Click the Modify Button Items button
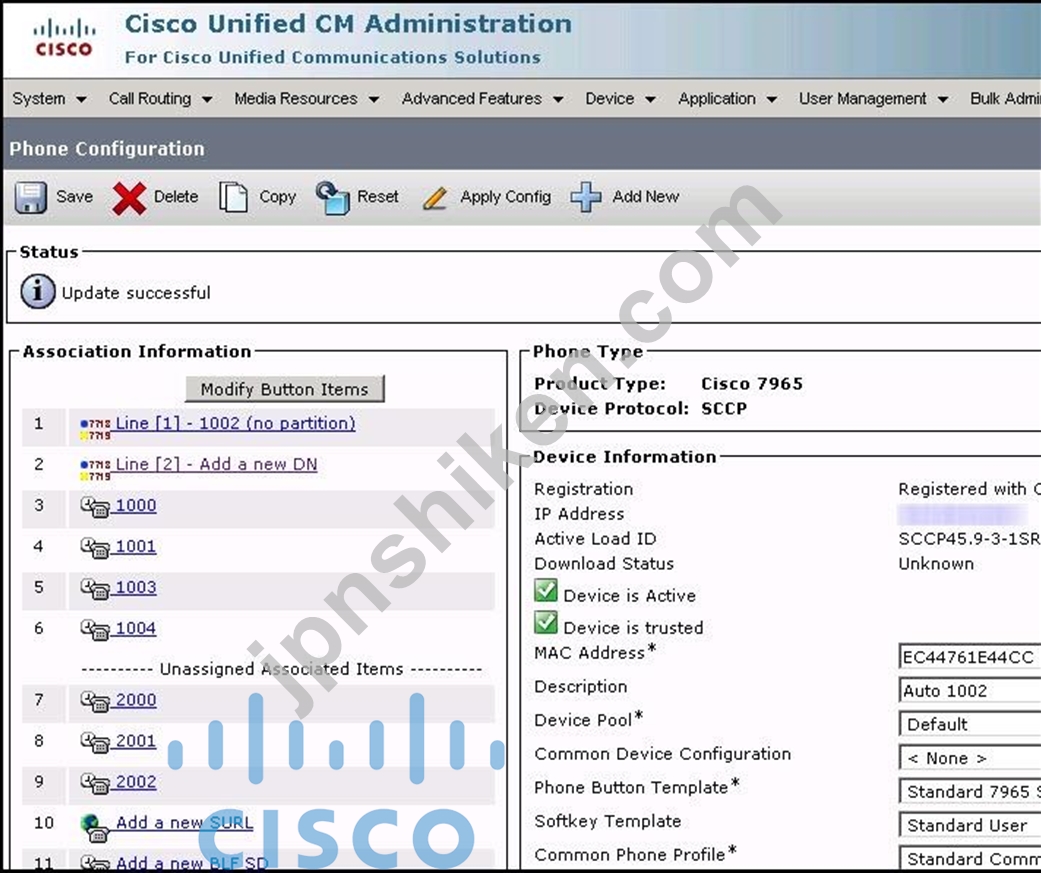Screen dimensions: 1041x873 (x=284, y=389)
